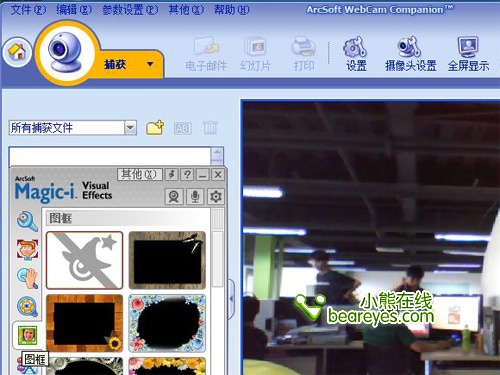The height and width of the screenshot is (375, 500).
Task: Open the 所有捕获文件 dropdown list
Action: pyautogui.click(x=130, y=127)
